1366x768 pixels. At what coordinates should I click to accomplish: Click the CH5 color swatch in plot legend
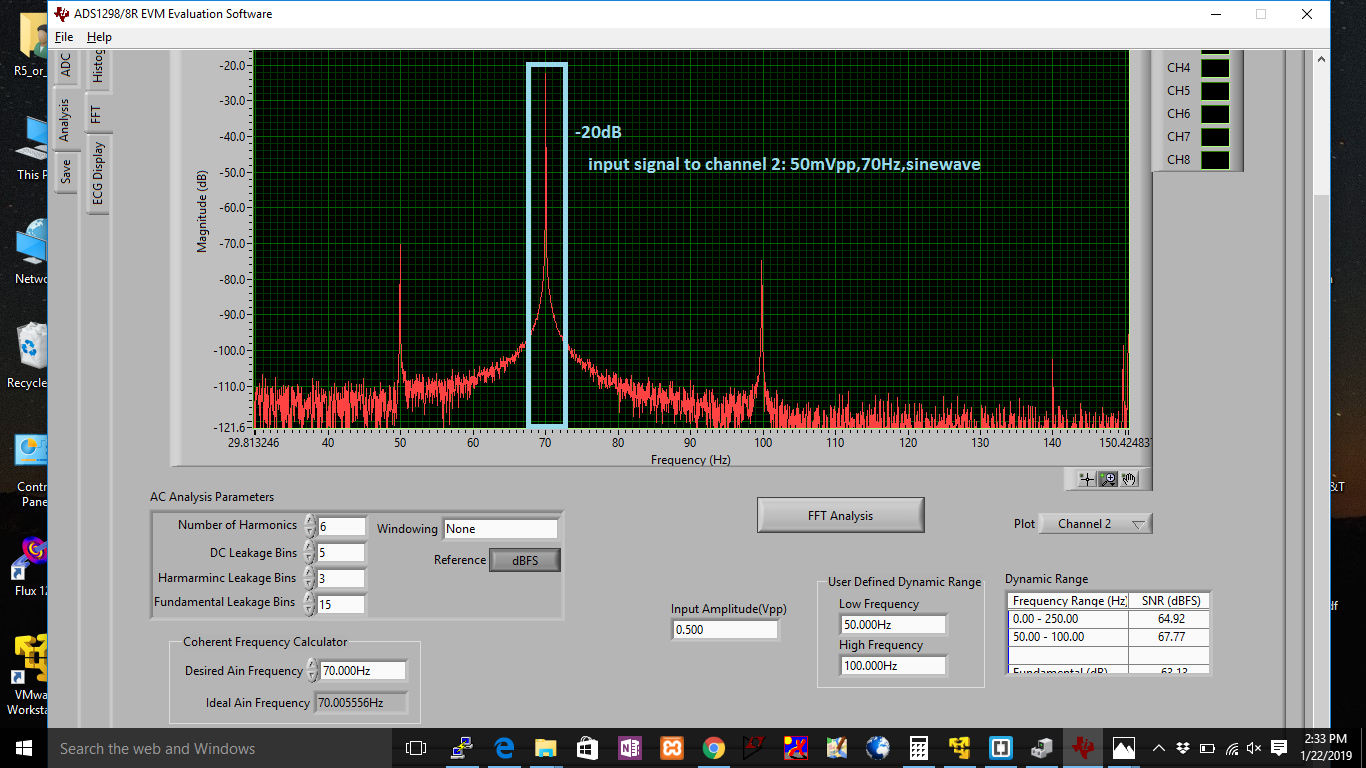(1214, 91)
